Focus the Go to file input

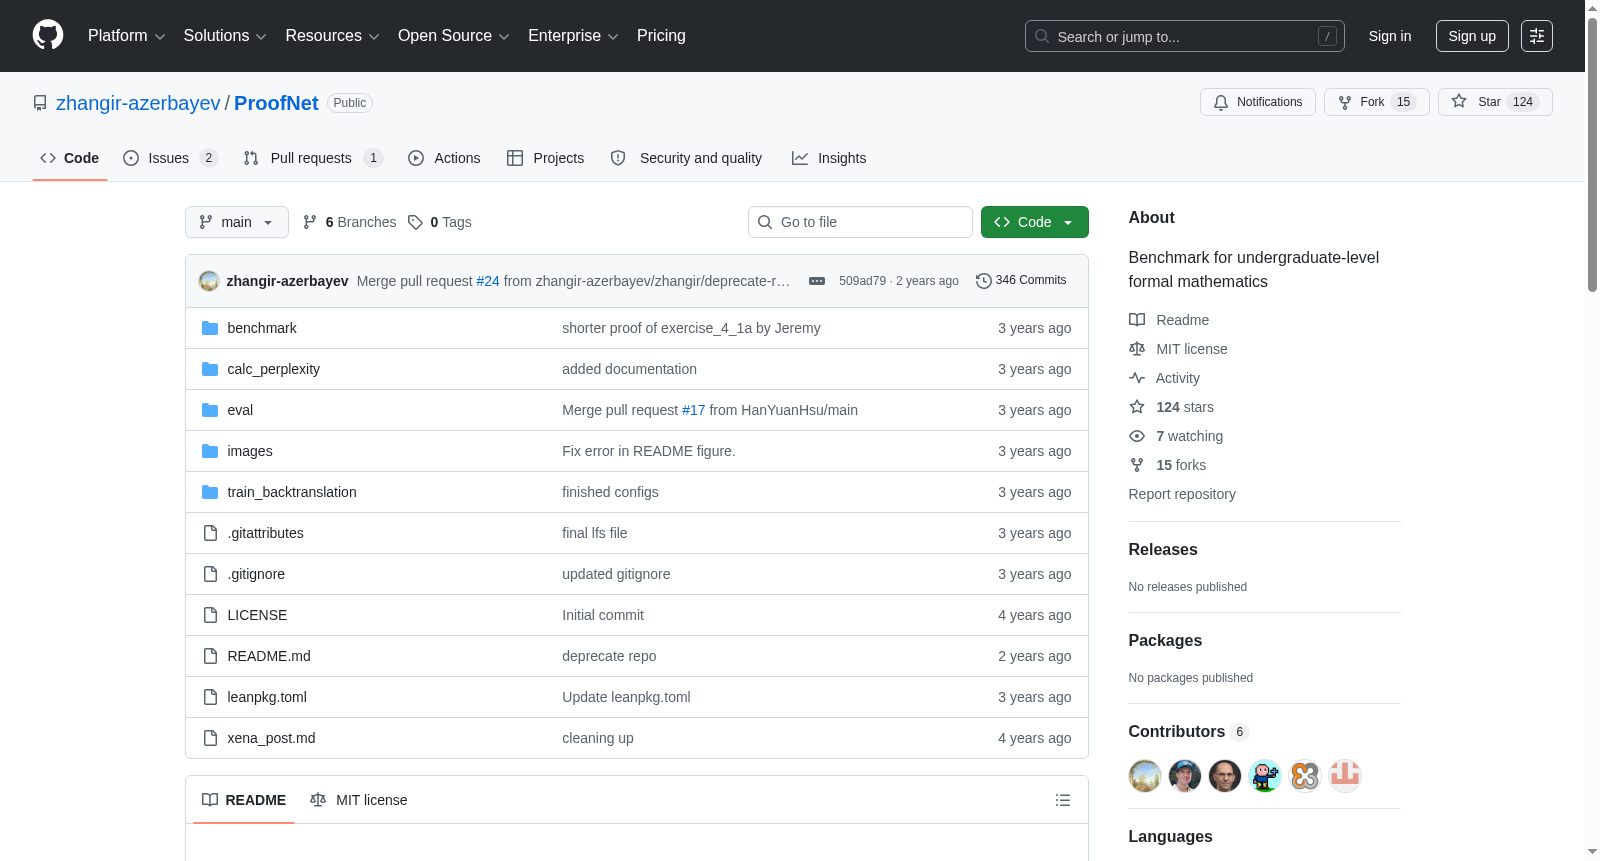click(860, 222)
